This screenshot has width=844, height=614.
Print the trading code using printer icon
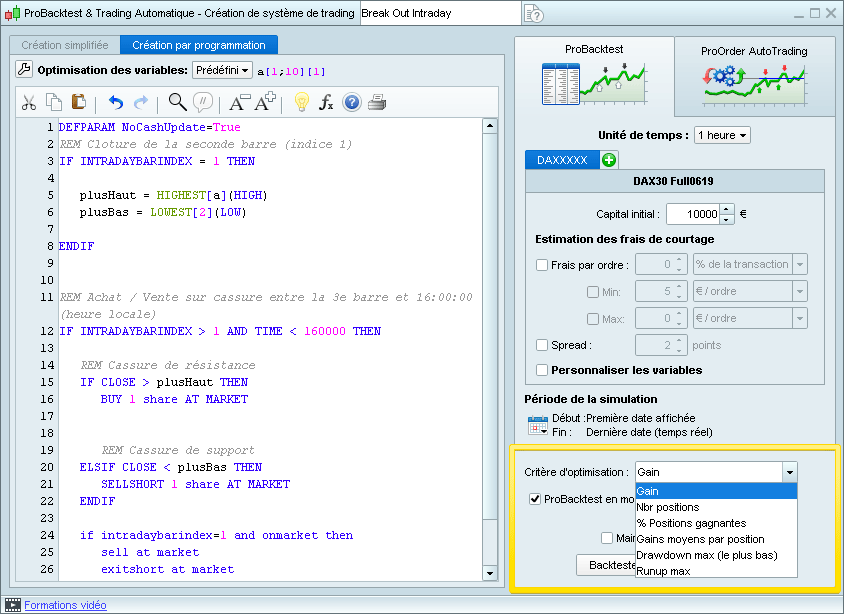click(377, 104)
